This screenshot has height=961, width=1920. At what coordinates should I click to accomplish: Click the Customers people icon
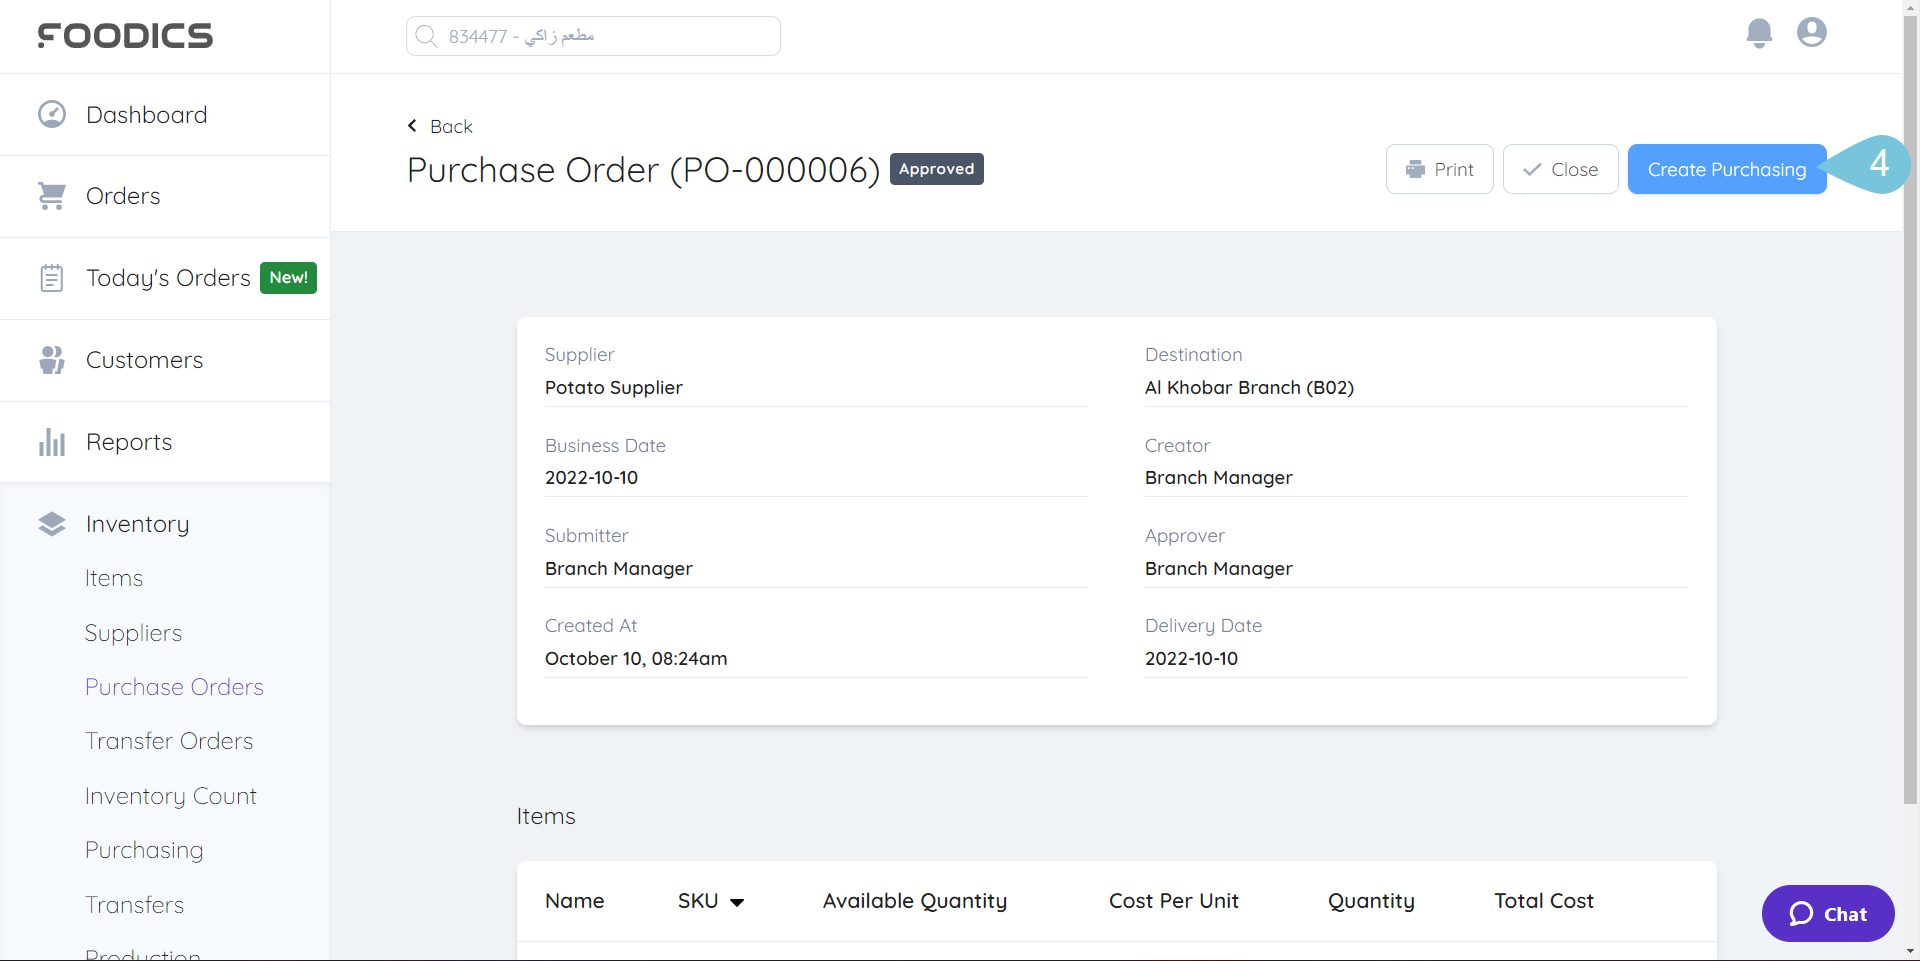[x=51, y=359]
